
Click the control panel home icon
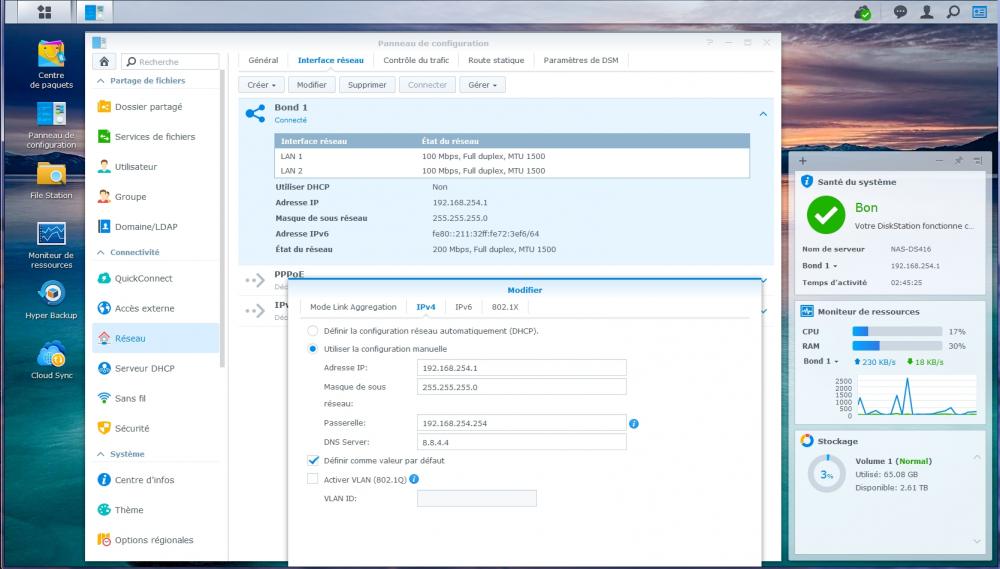[104, 61]
